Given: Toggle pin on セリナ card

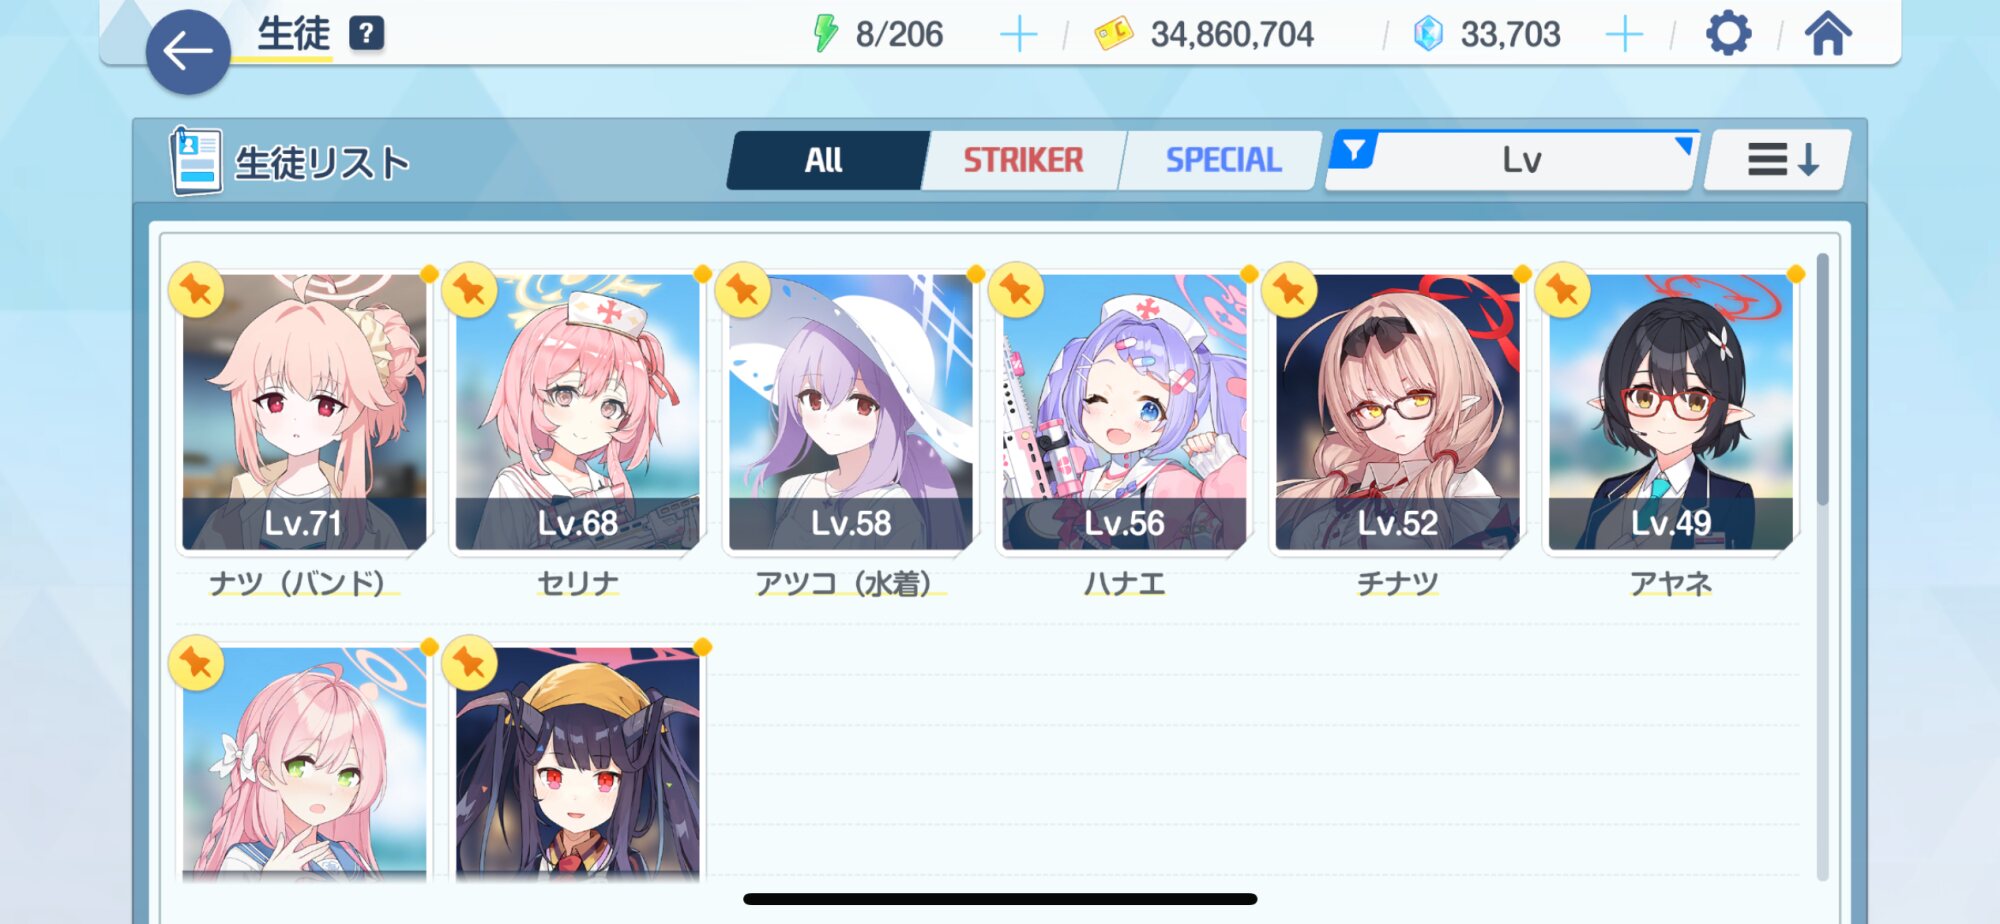Looking at the screenshot, I should tap(469, 290).
